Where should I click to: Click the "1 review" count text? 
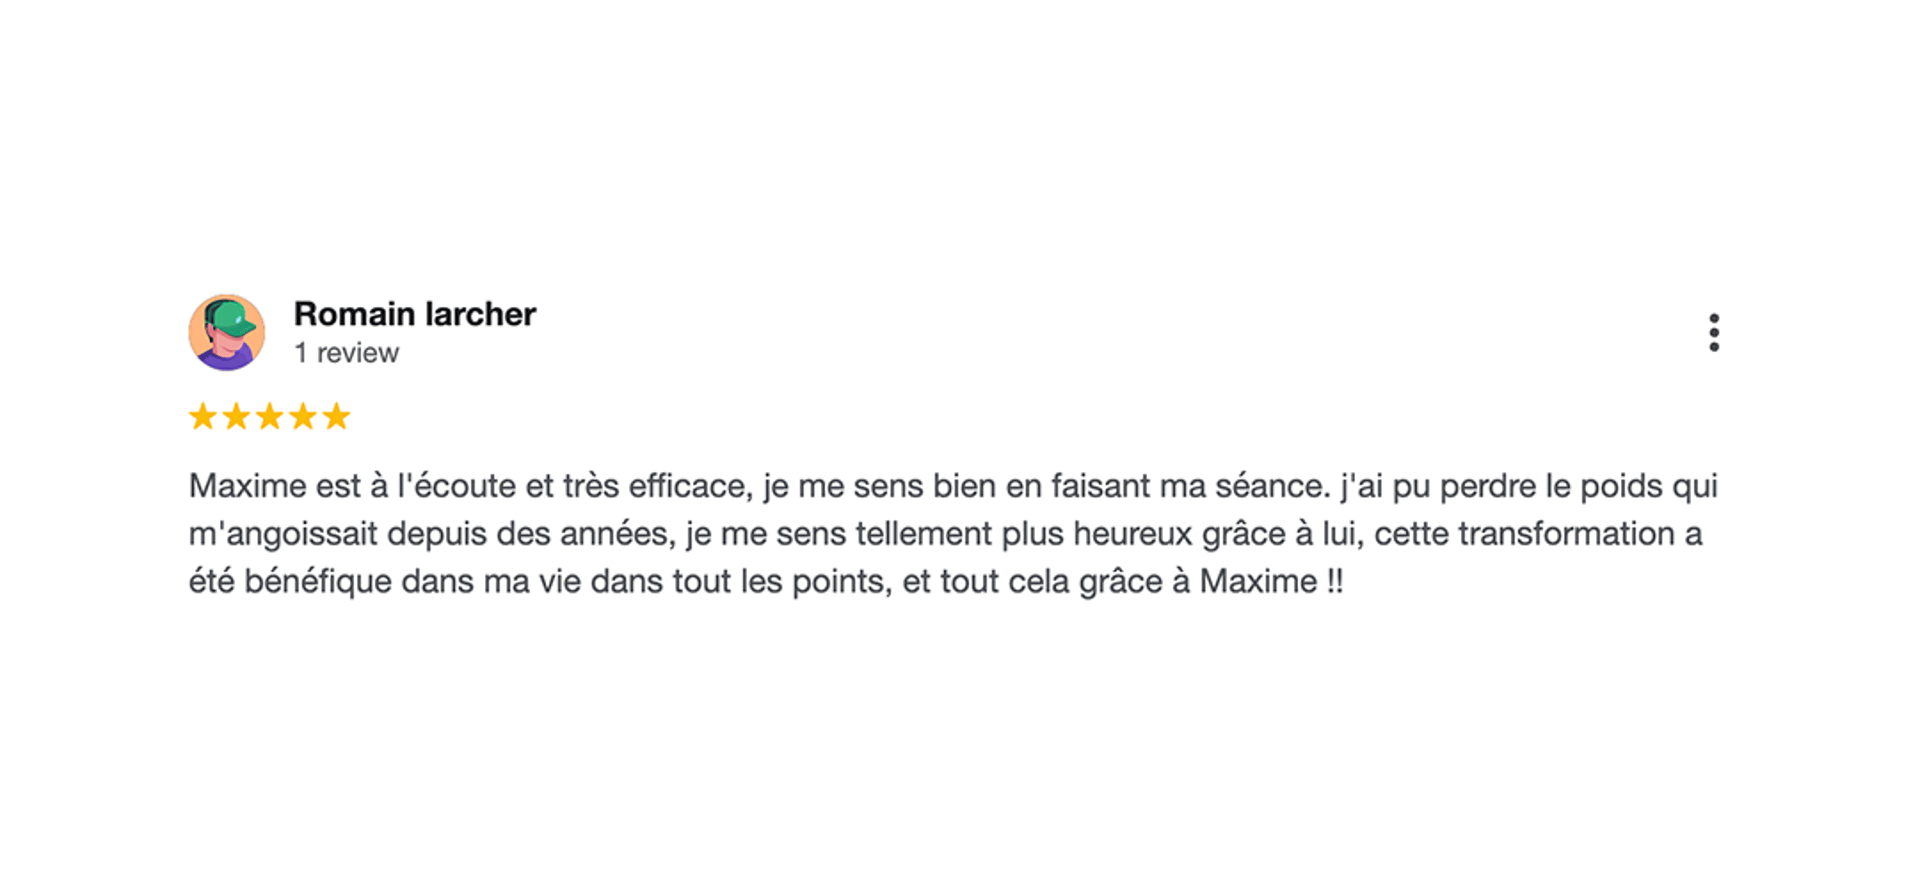[x=346, y=353]
